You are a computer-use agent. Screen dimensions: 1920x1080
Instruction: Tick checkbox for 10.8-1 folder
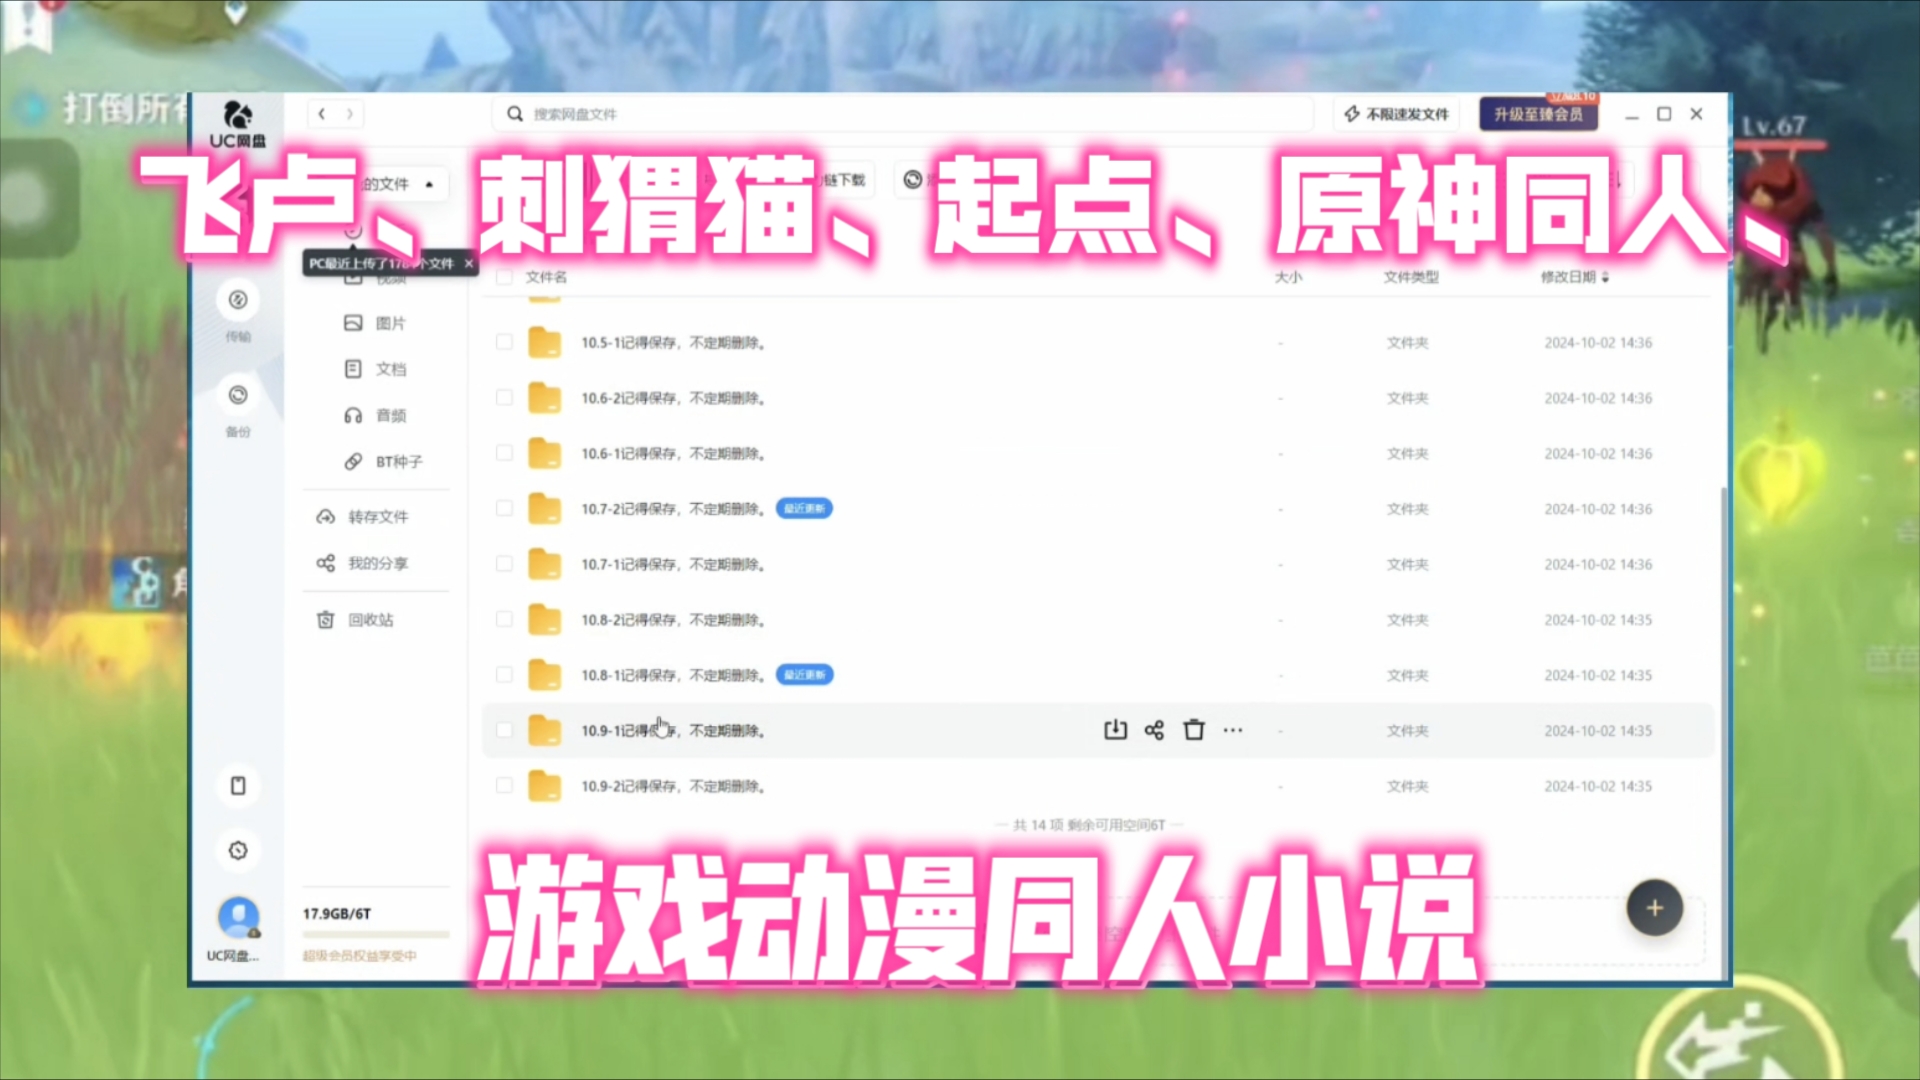(504, 675)
